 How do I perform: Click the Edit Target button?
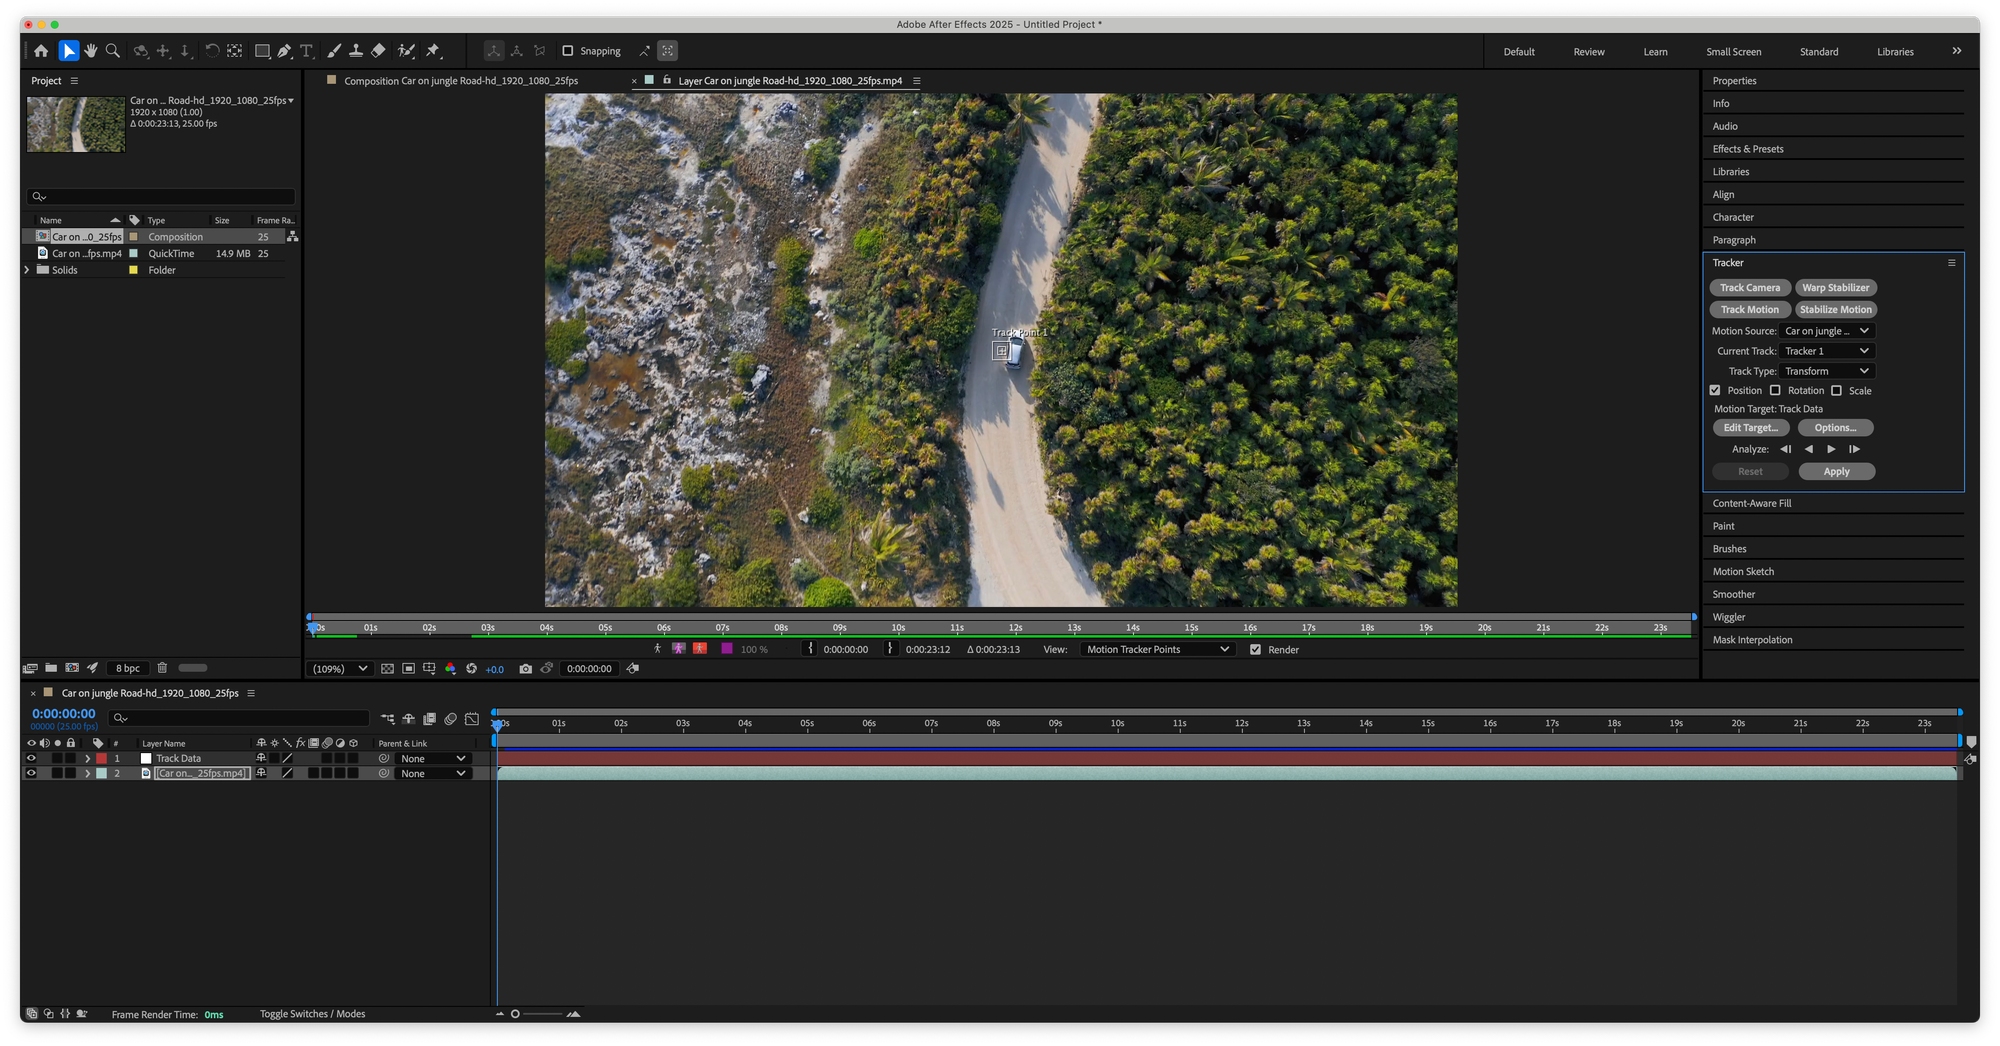1750,428
